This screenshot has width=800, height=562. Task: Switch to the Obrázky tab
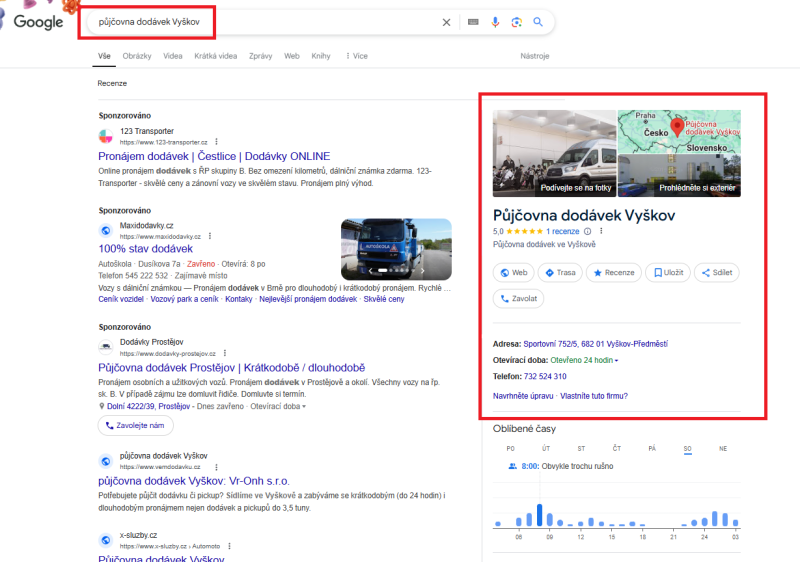pyautogui.click(x=137, y=56)
